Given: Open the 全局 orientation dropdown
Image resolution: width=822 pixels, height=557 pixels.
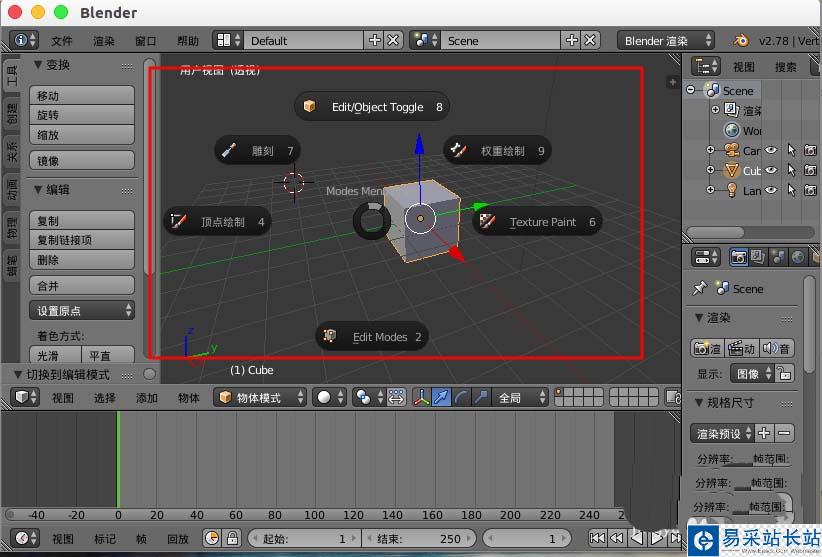Looking at the screenshot, I should (520, 397).
